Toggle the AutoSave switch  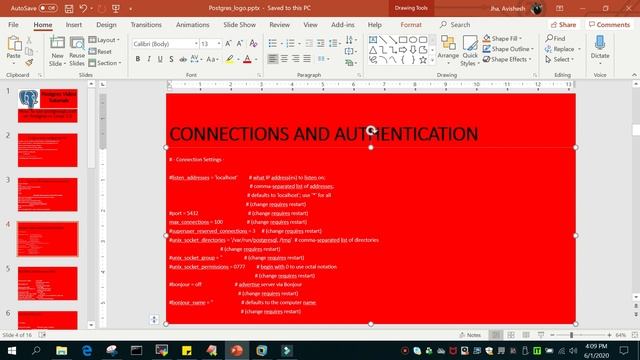(48, 8)
